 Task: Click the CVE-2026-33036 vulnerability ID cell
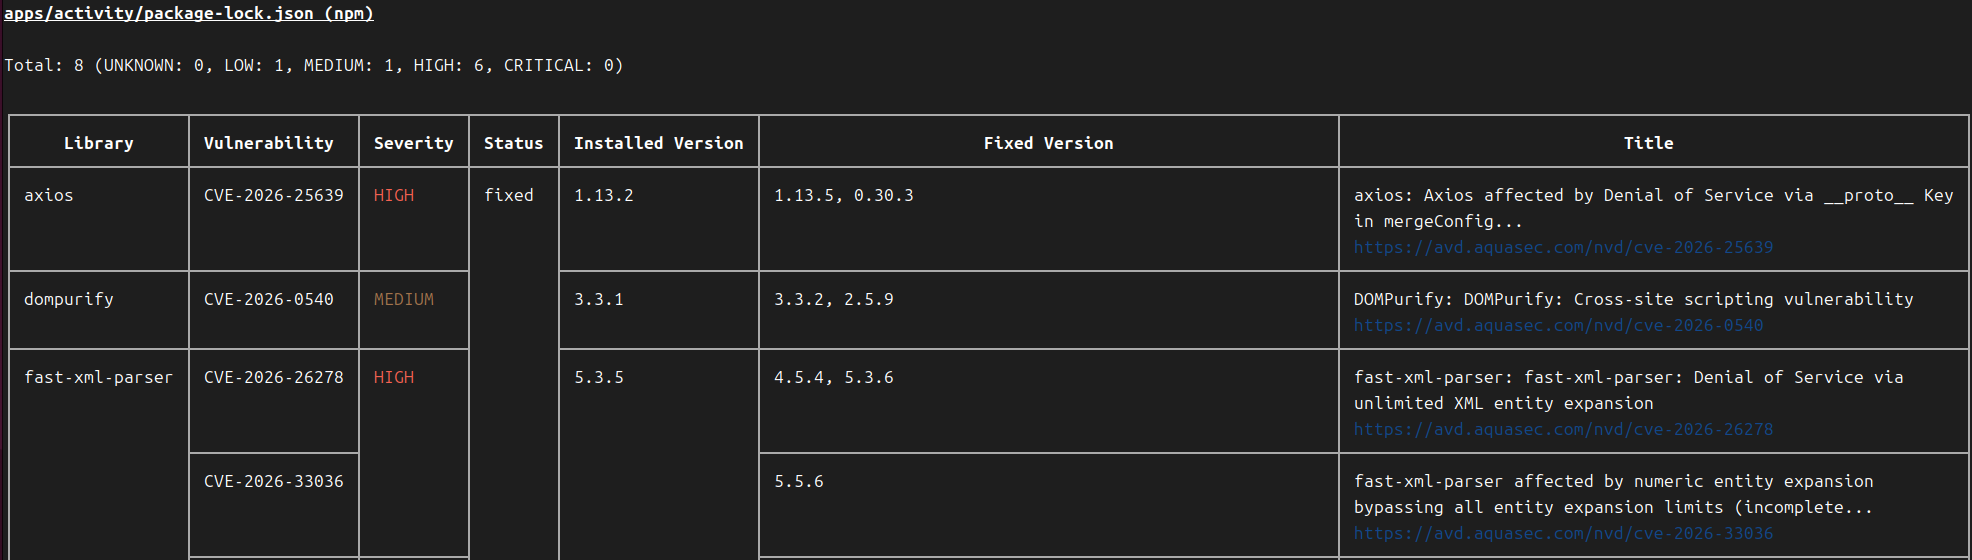coord(273,481)
